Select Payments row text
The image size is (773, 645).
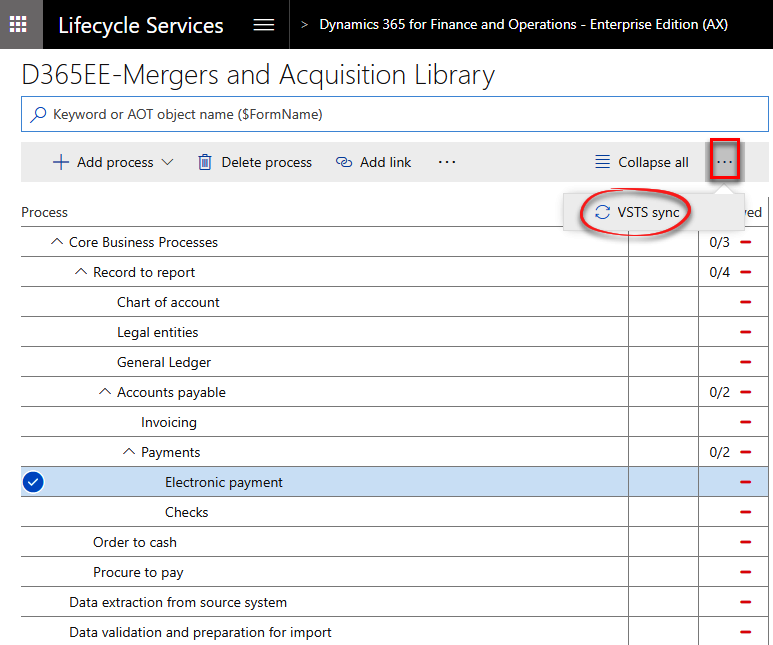(x=171, y=453)
